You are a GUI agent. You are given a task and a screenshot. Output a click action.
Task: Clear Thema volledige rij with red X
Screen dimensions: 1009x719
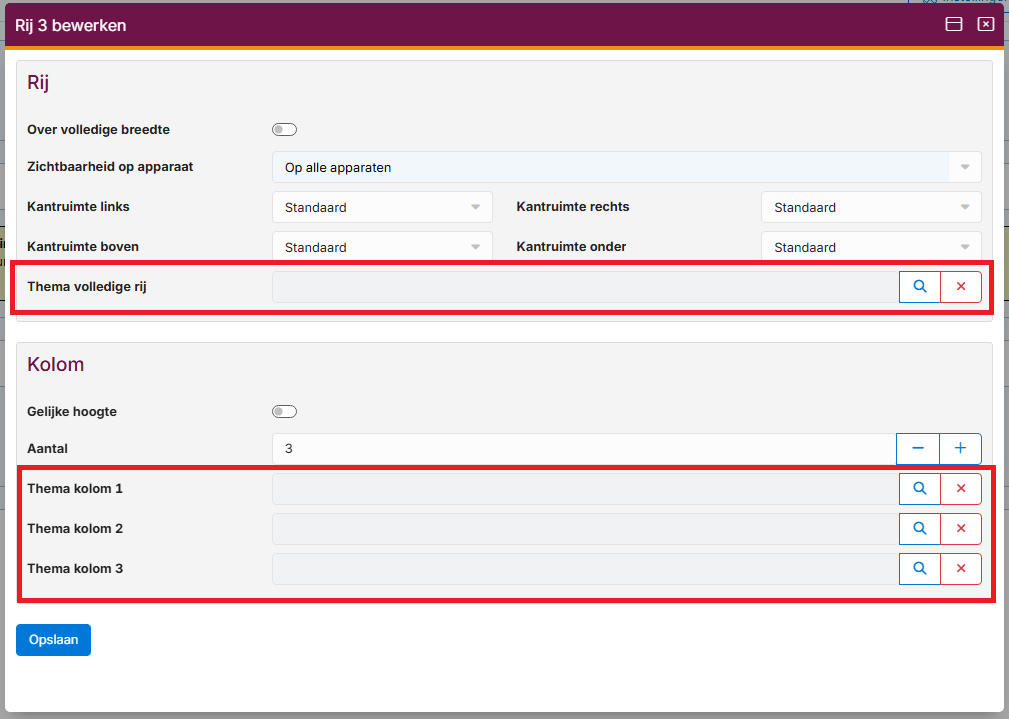961,287
